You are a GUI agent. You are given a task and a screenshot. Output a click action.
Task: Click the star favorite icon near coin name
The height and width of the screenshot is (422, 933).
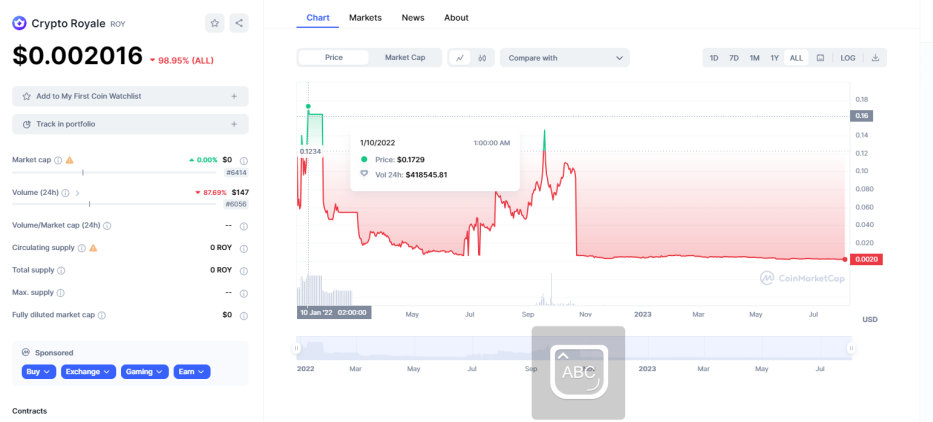pyautogui.click(x=215, y=23)
